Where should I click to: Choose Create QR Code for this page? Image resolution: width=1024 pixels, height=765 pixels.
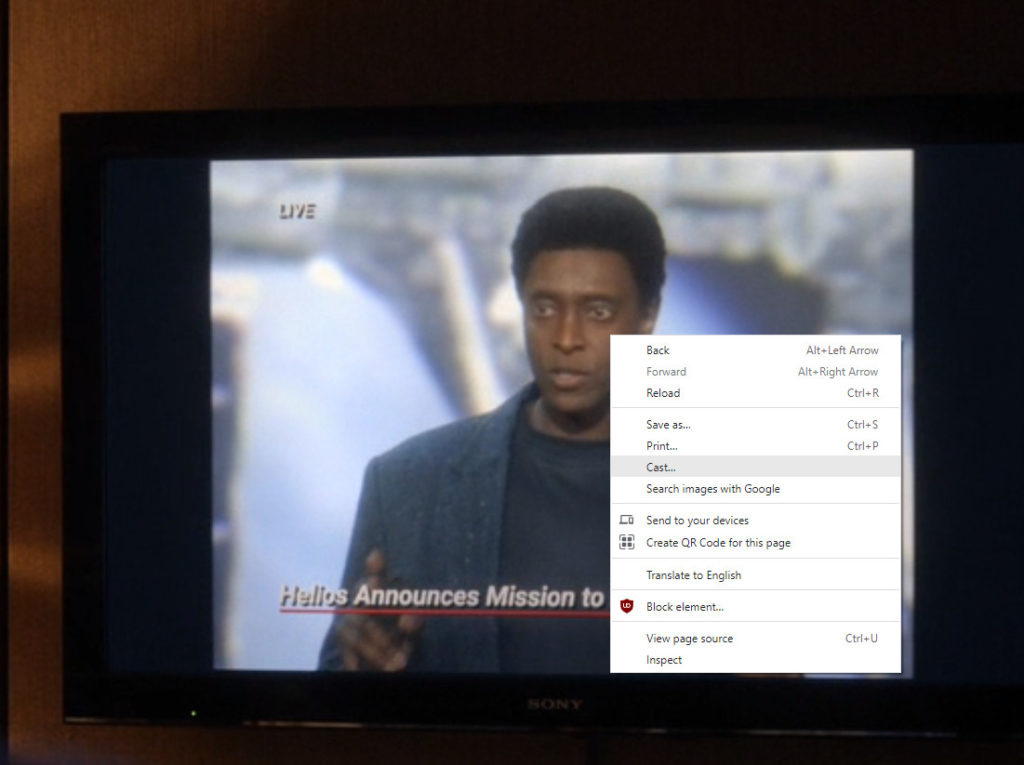coord(718,543)
